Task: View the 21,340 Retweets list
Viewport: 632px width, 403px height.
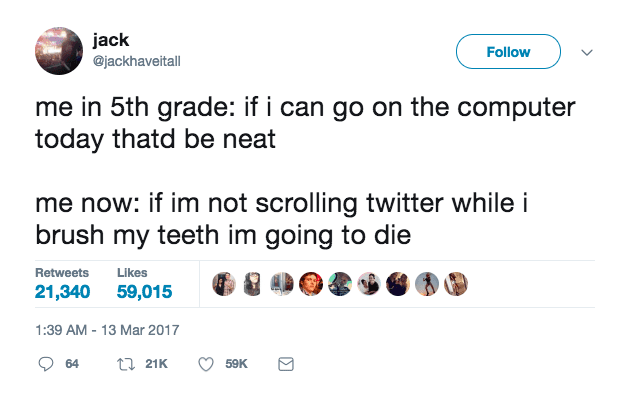Action: (63, 285)
